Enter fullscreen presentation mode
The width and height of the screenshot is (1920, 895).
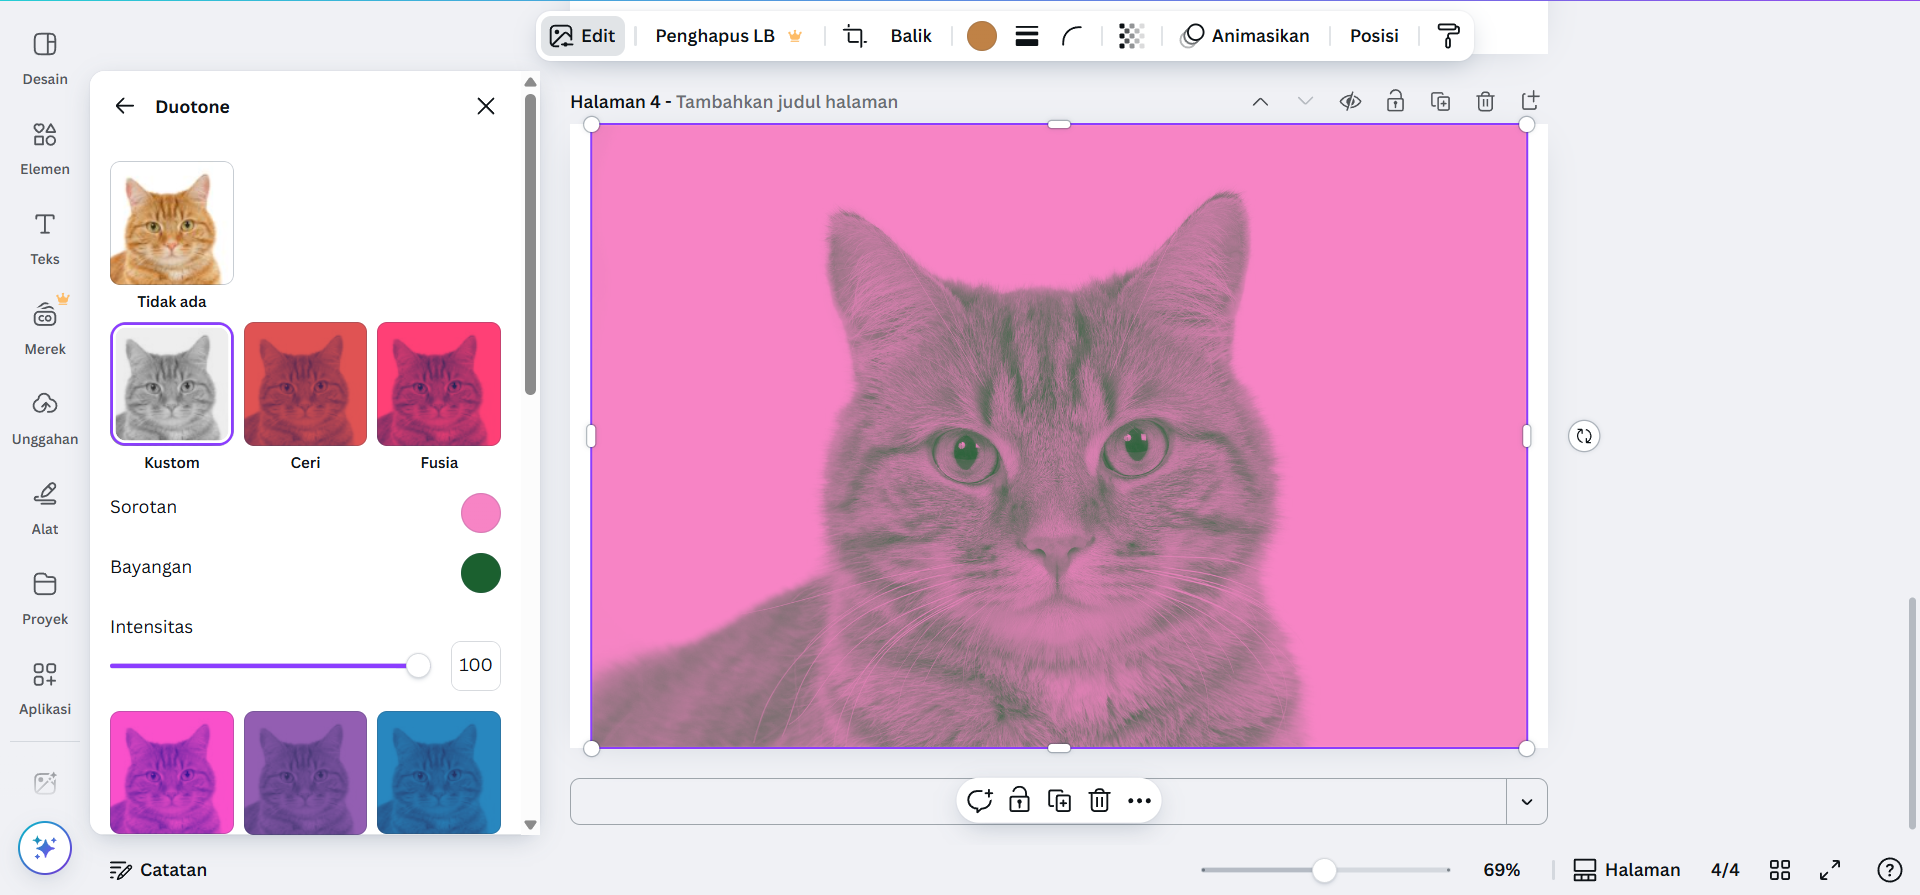pyautogui.click(x=1830, y=870)
